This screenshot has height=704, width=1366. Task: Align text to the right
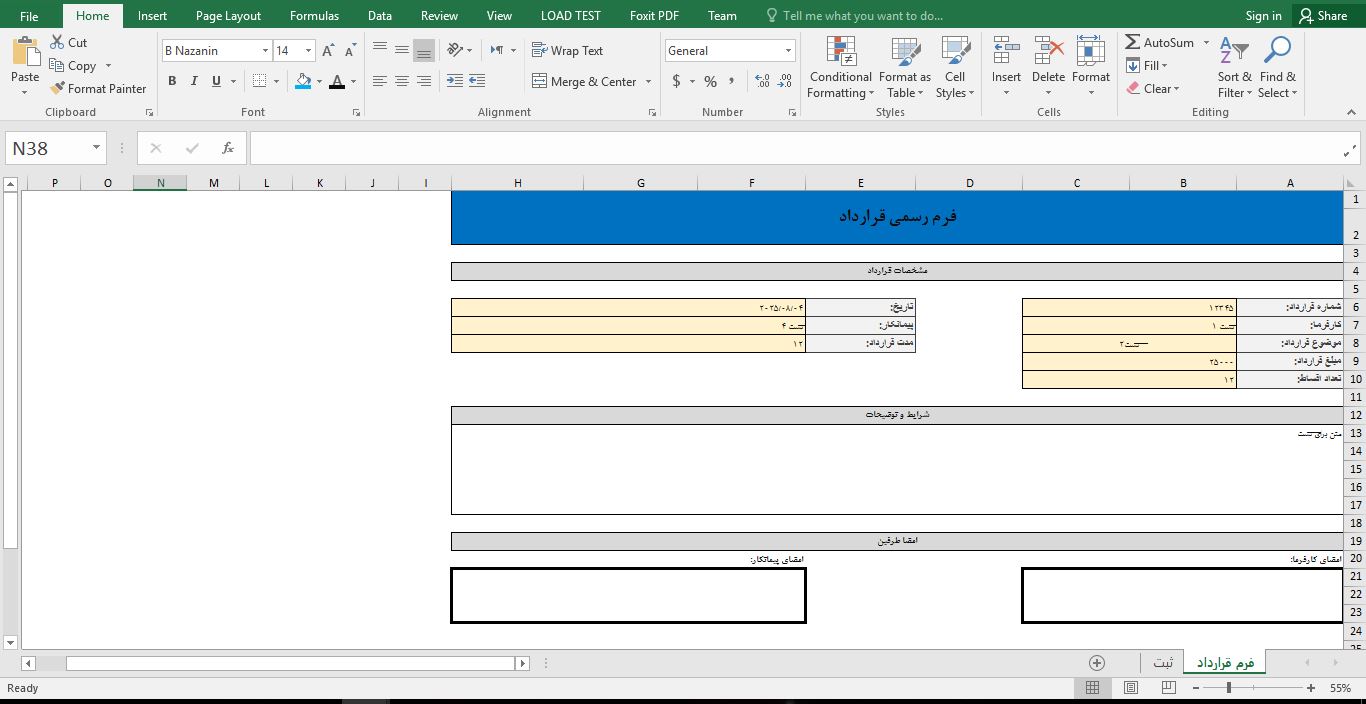(x=423, y=81)
